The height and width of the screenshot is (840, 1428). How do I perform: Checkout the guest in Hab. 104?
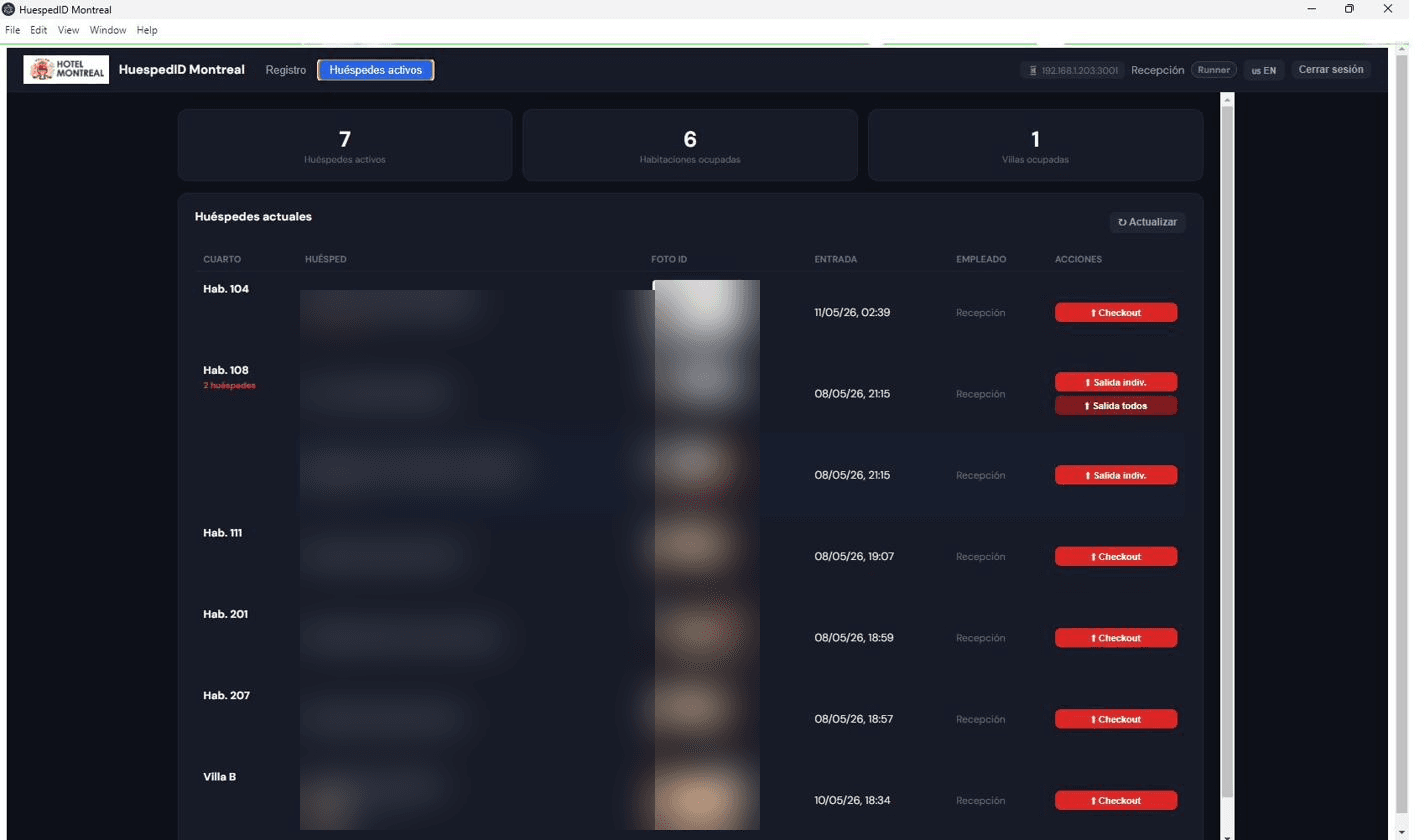pyautogui.click(x=1116, y=313)
